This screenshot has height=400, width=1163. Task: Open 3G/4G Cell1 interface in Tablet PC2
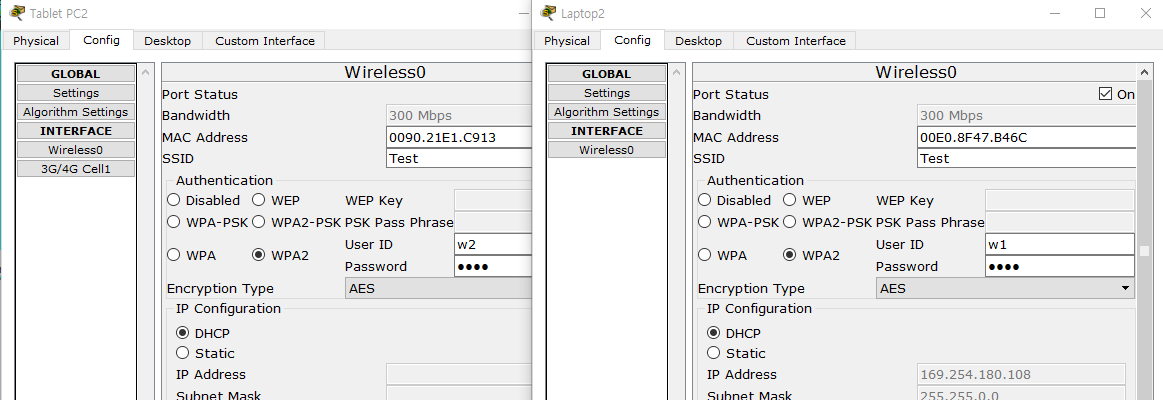[76, 168]
